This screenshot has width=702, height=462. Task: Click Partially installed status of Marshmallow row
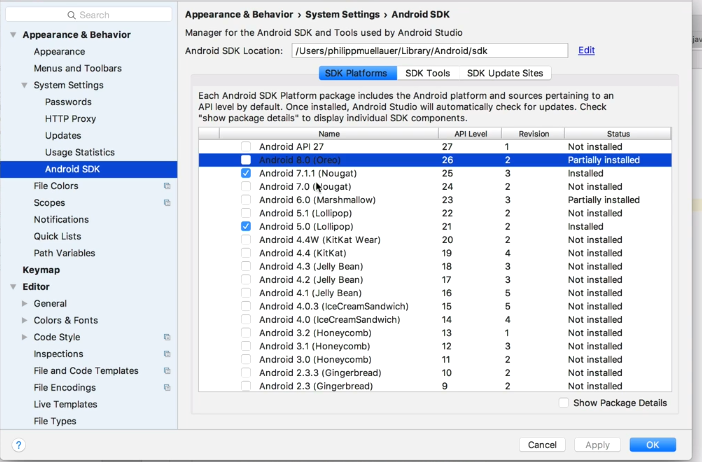[x=604, y=200]
